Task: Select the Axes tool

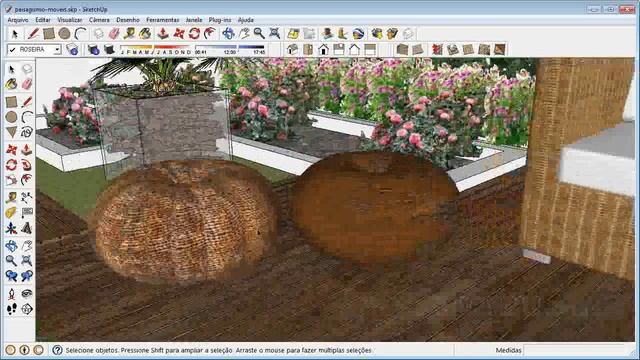Action: coord(11,228)
